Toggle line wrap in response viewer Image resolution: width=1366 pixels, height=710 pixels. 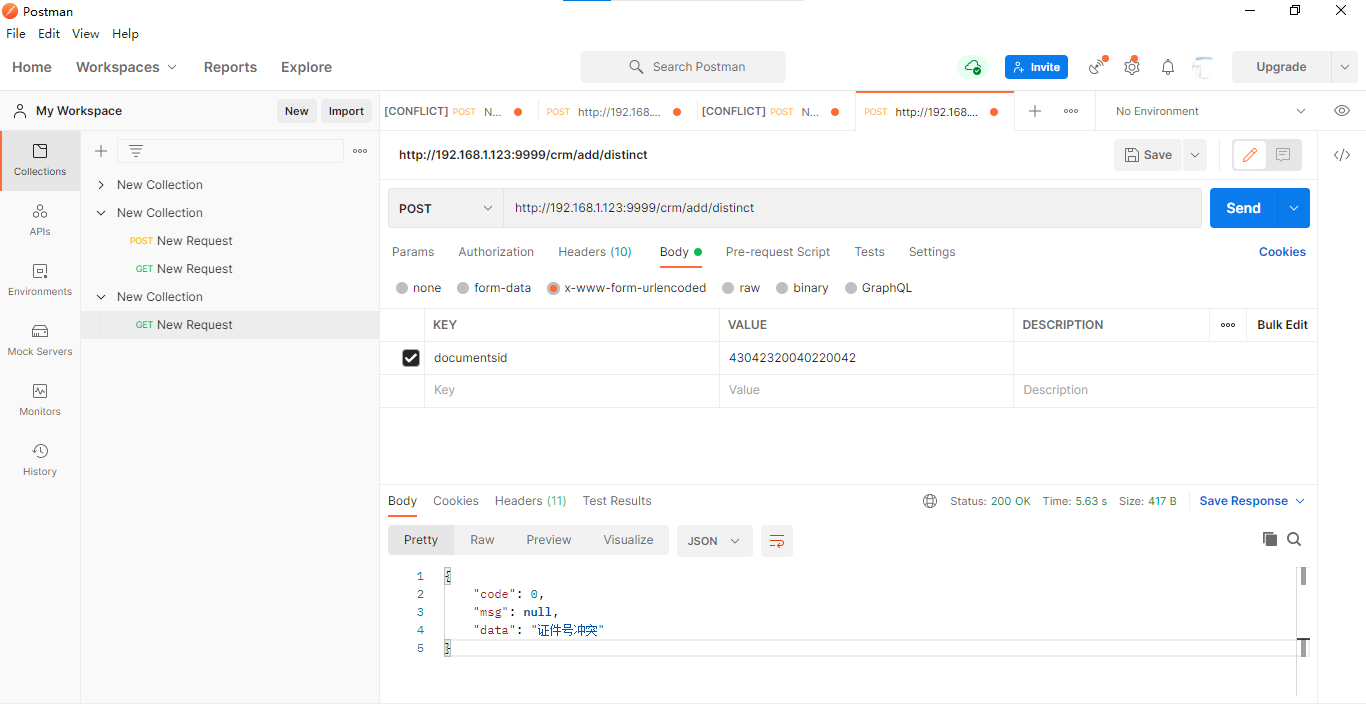(x=777, y=541)
